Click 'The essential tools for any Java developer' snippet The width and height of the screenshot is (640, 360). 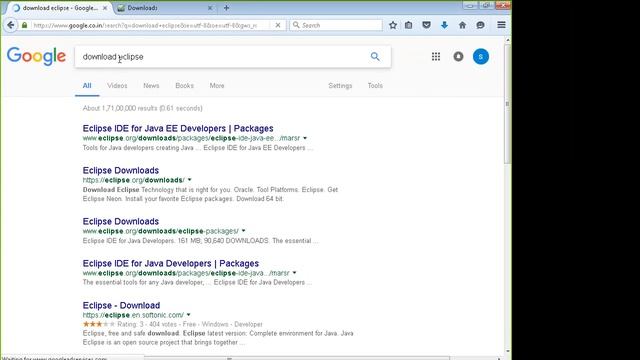(x=197, y=282)
